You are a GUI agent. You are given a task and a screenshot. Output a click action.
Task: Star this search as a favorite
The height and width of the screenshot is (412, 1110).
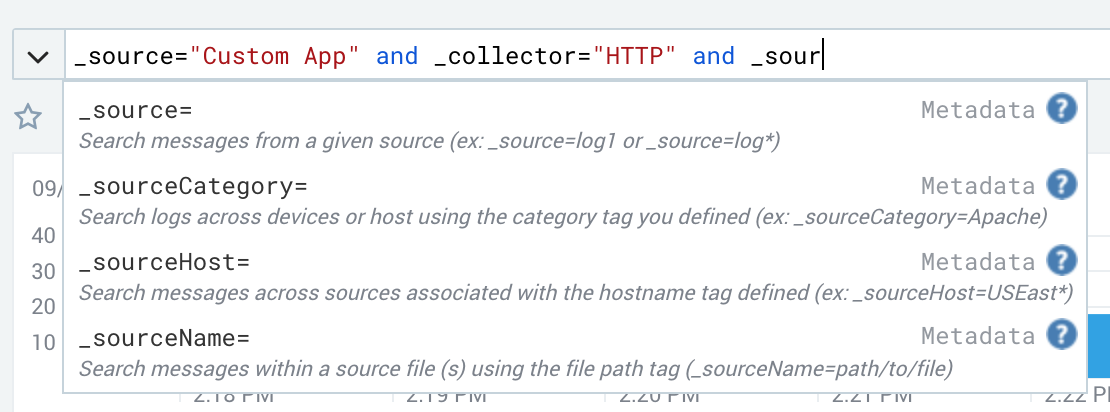[28, 117]
